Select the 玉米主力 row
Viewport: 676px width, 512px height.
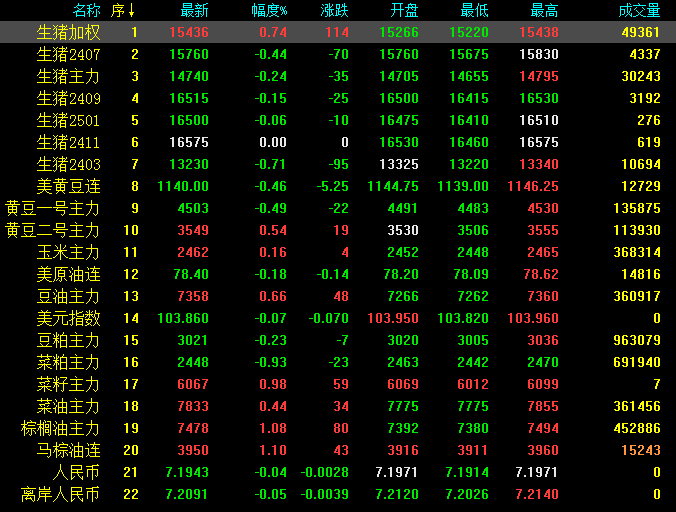[x=338, y=252]
